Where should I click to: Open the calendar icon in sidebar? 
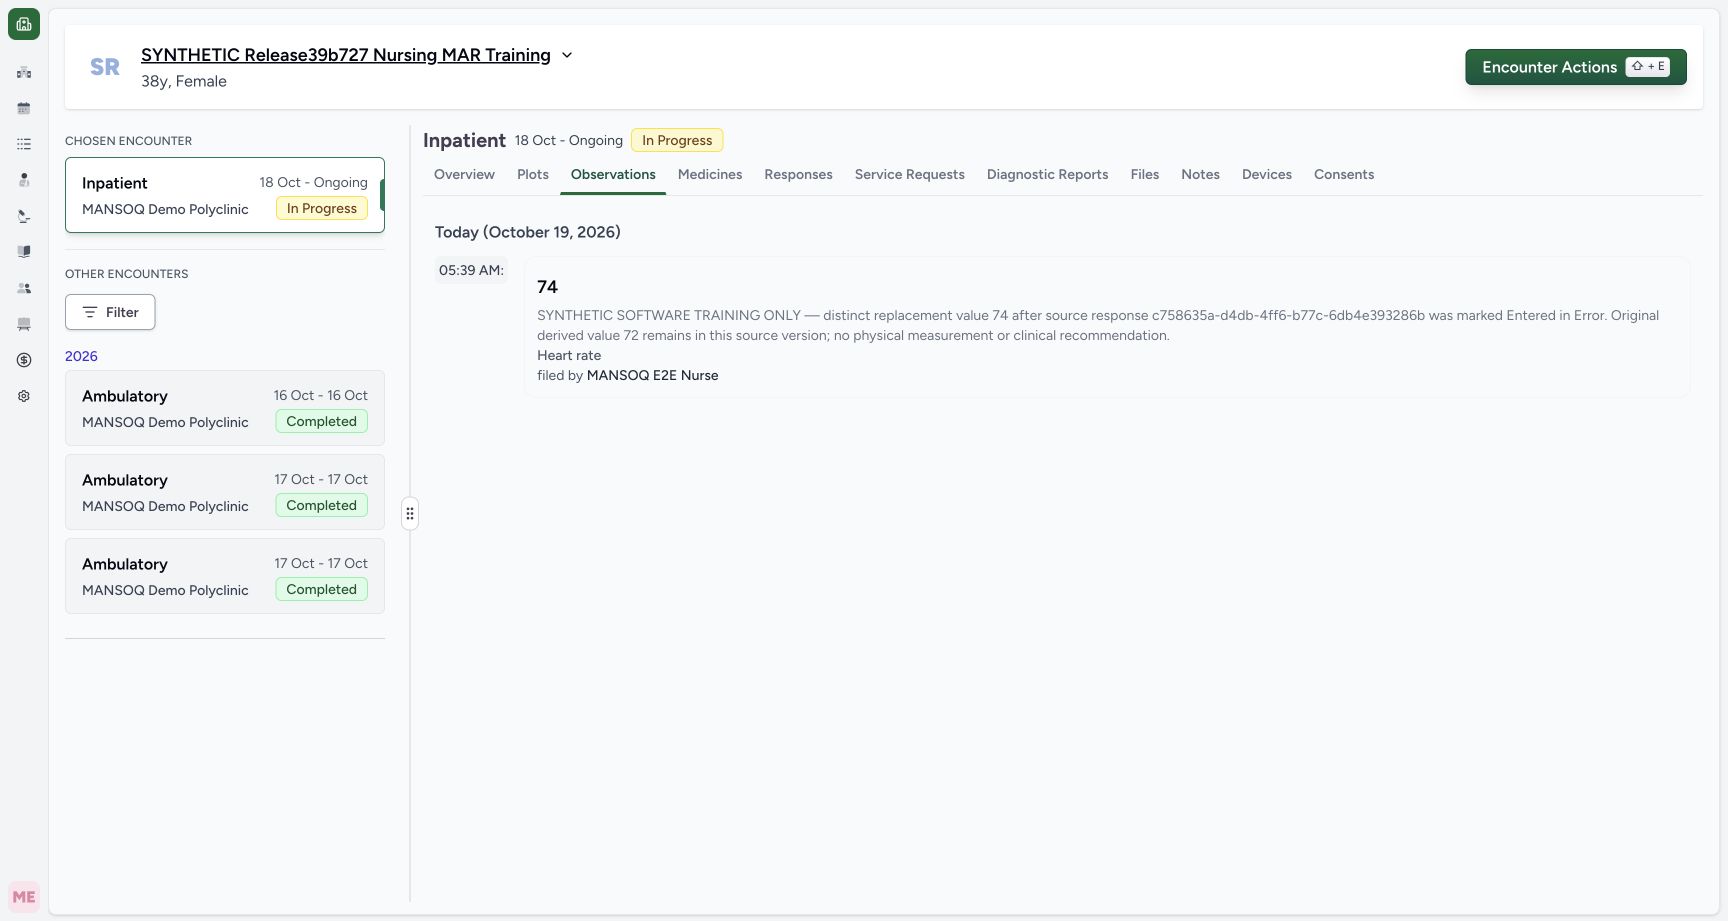coord(24,108)
